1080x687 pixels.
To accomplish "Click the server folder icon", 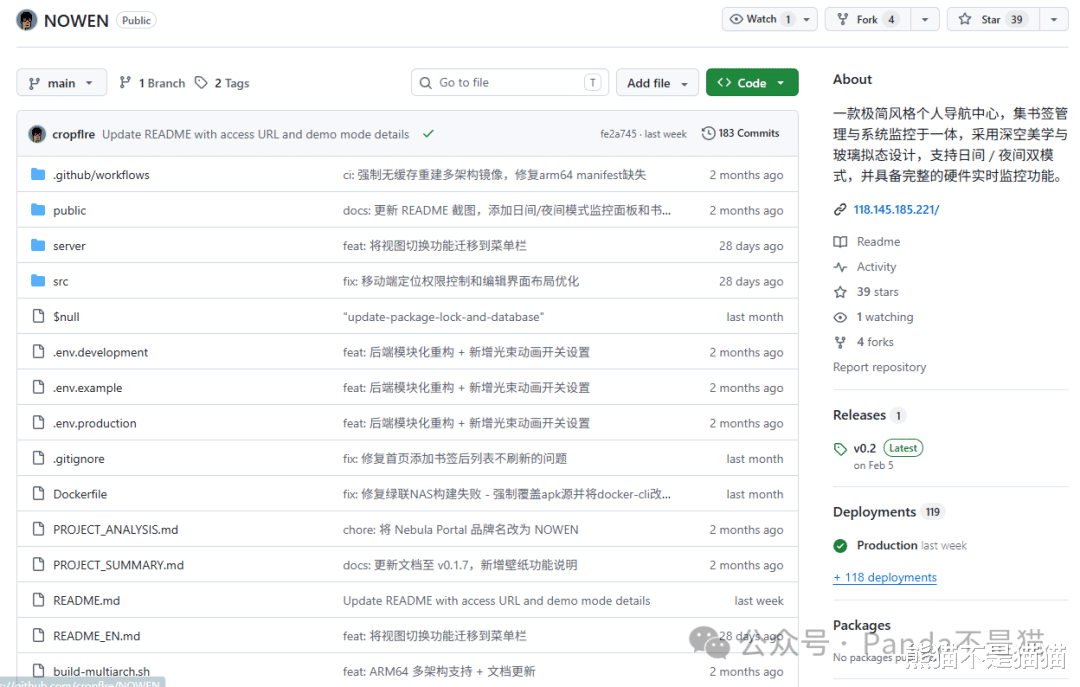I will coord(39,245).
